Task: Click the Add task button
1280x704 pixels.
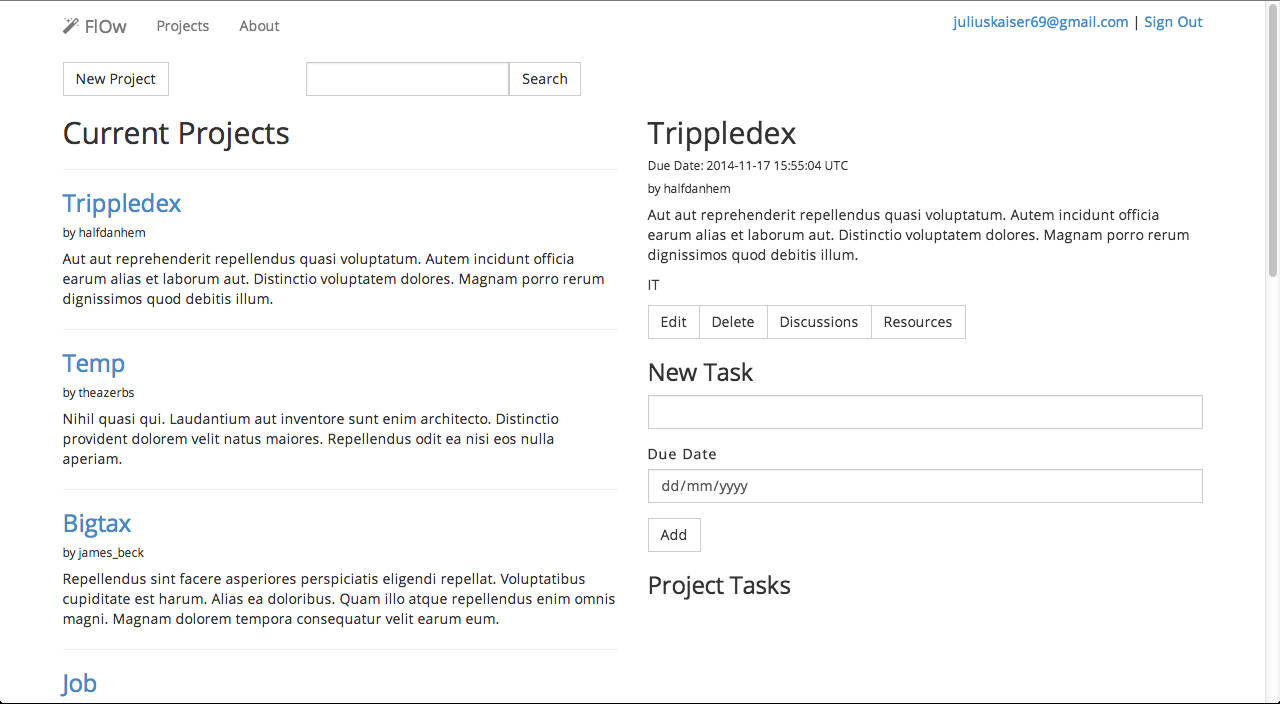Action: pyautogui.click(x=674, y=535)
